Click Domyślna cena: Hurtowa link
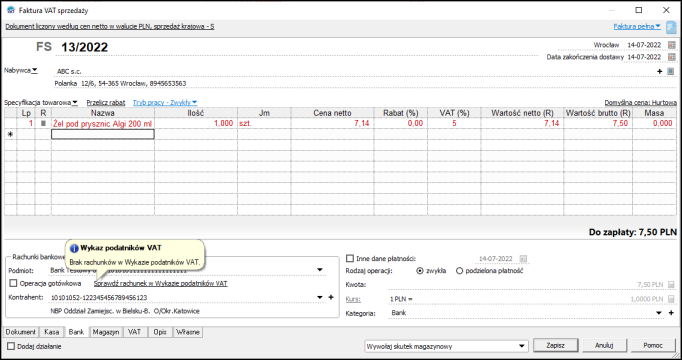682x360 pixels. click(x=640, y=103)
